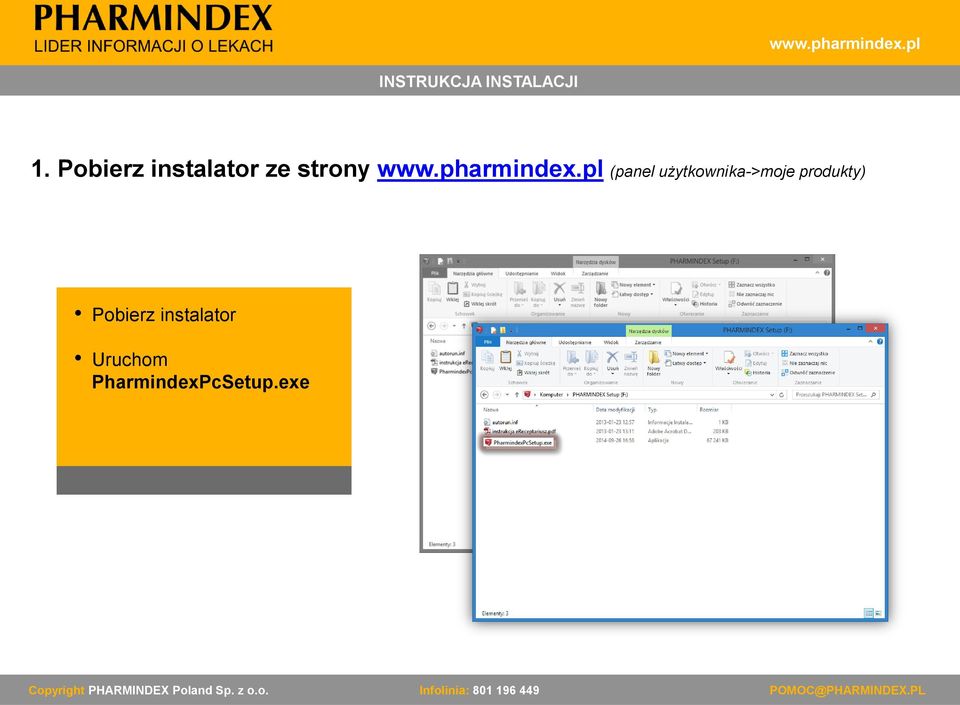This screenshot has height=705, width=960.
Task: Open Otwórz dropdown in front blue window
Action: tap(758, 354)
